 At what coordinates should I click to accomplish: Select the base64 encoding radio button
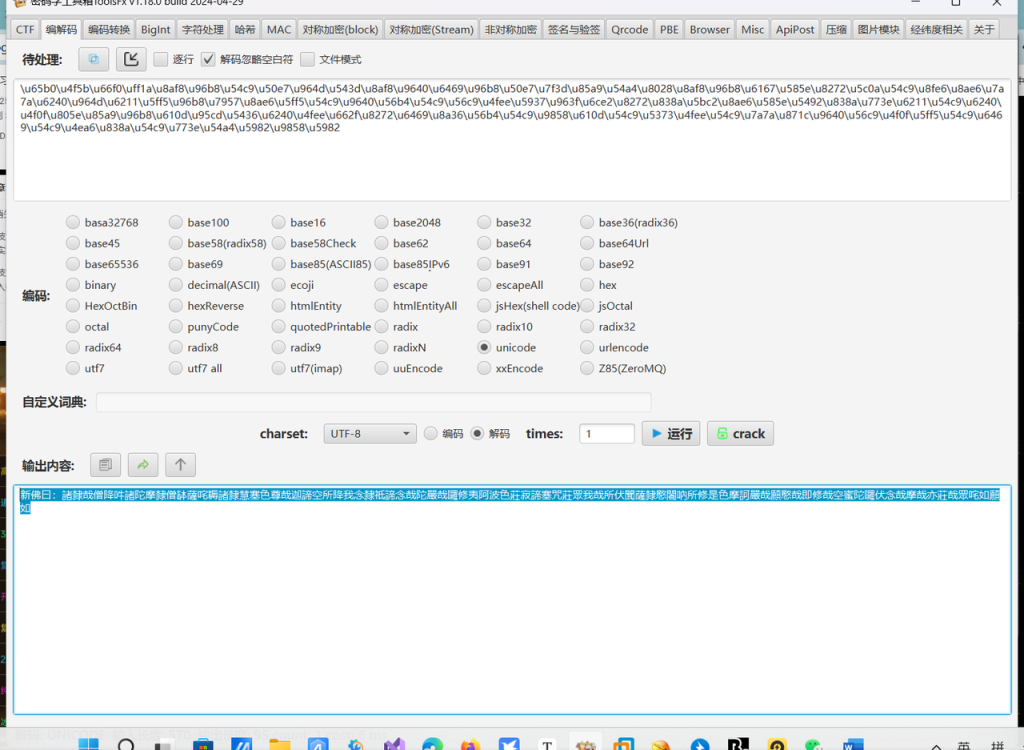(485, 243)
